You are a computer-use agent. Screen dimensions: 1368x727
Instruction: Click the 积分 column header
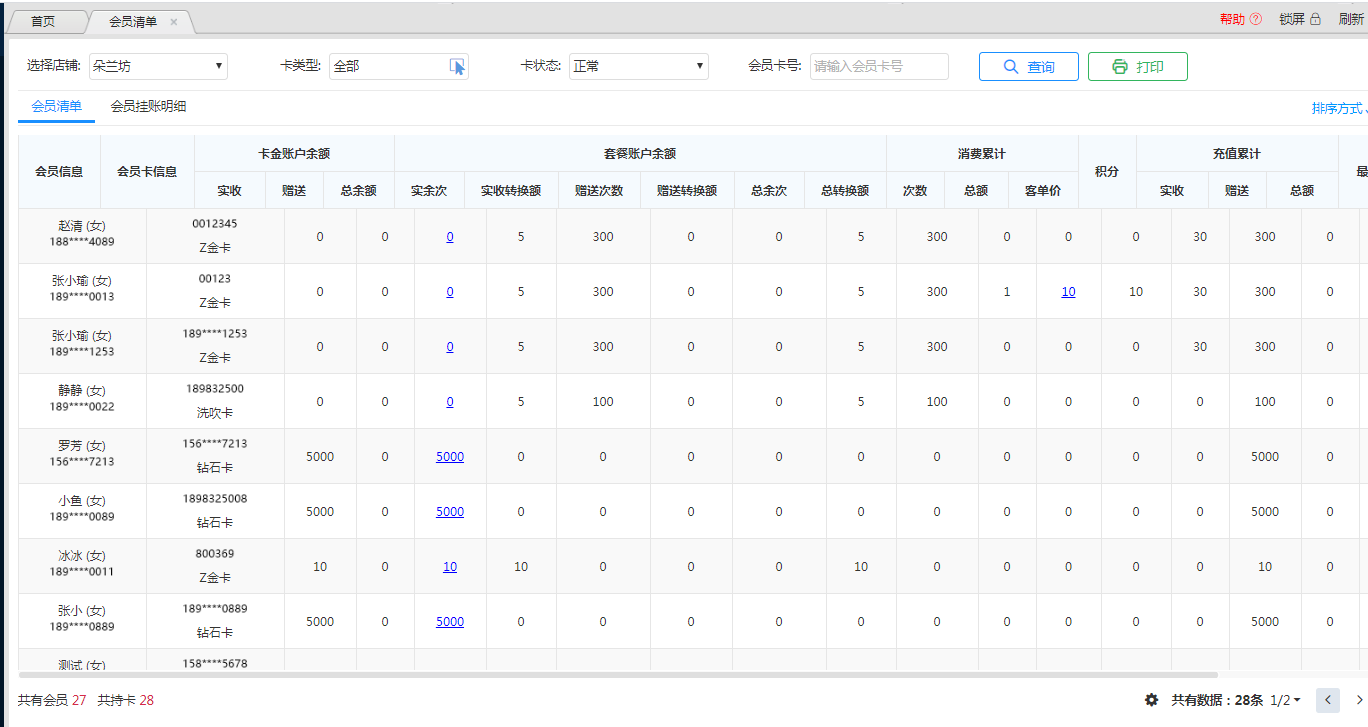[1107, 171]
